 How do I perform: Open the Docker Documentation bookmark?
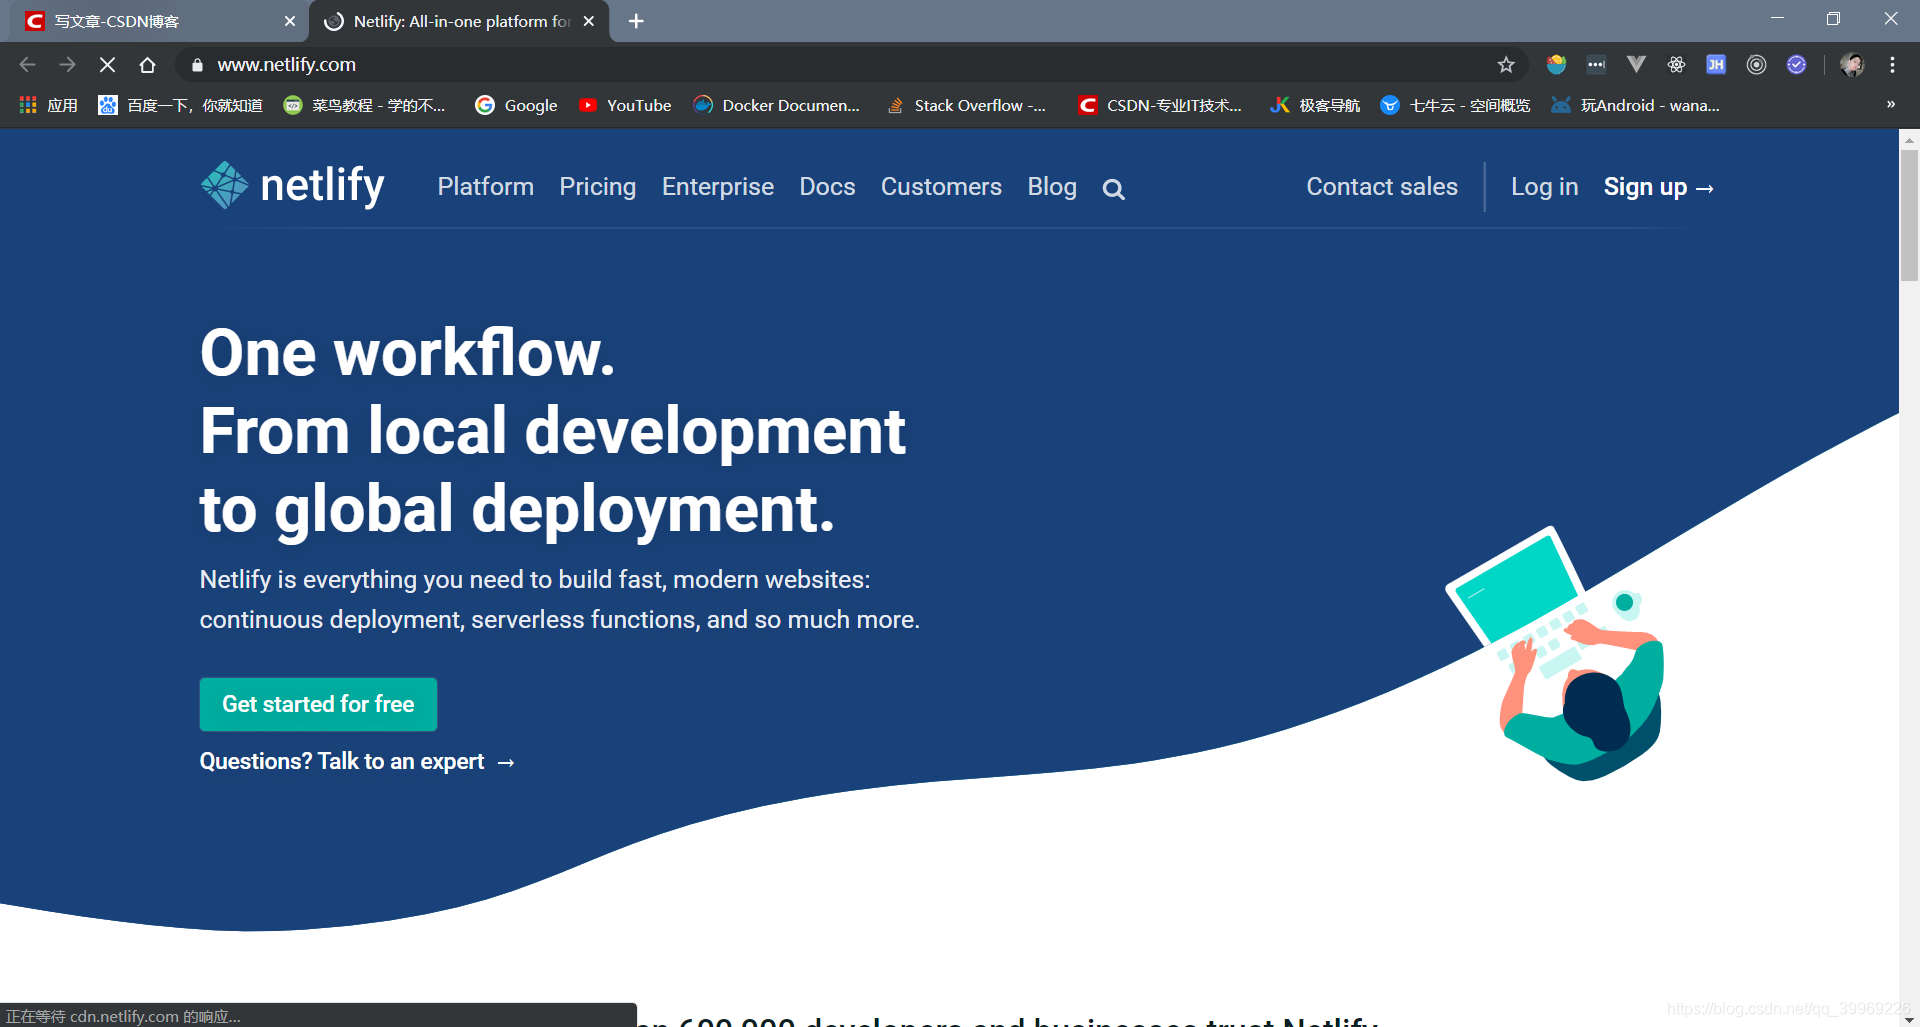(x=777, y=105)
